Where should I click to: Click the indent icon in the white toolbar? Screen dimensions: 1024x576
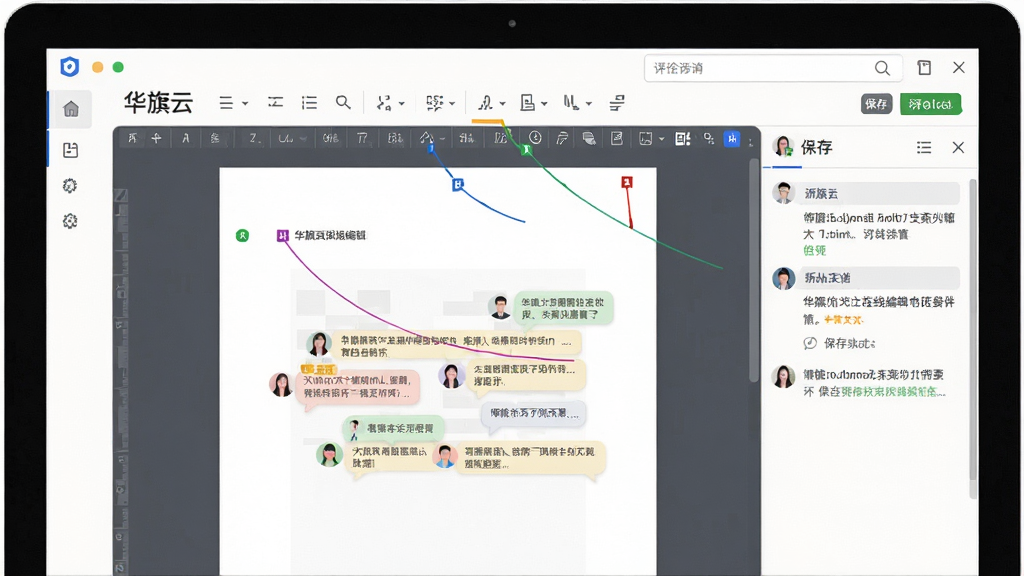point(276,103)
